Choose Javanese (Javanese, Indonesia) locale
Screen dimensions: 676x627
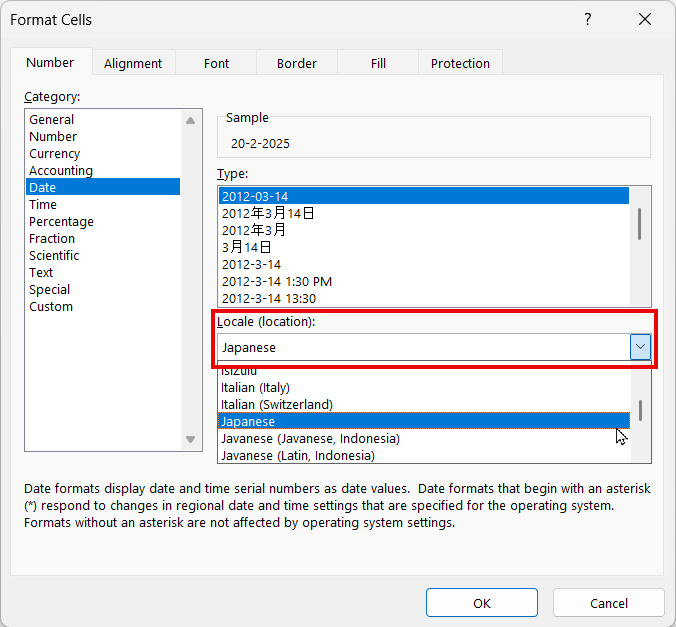pyautogui.click(x=424, y=439)
